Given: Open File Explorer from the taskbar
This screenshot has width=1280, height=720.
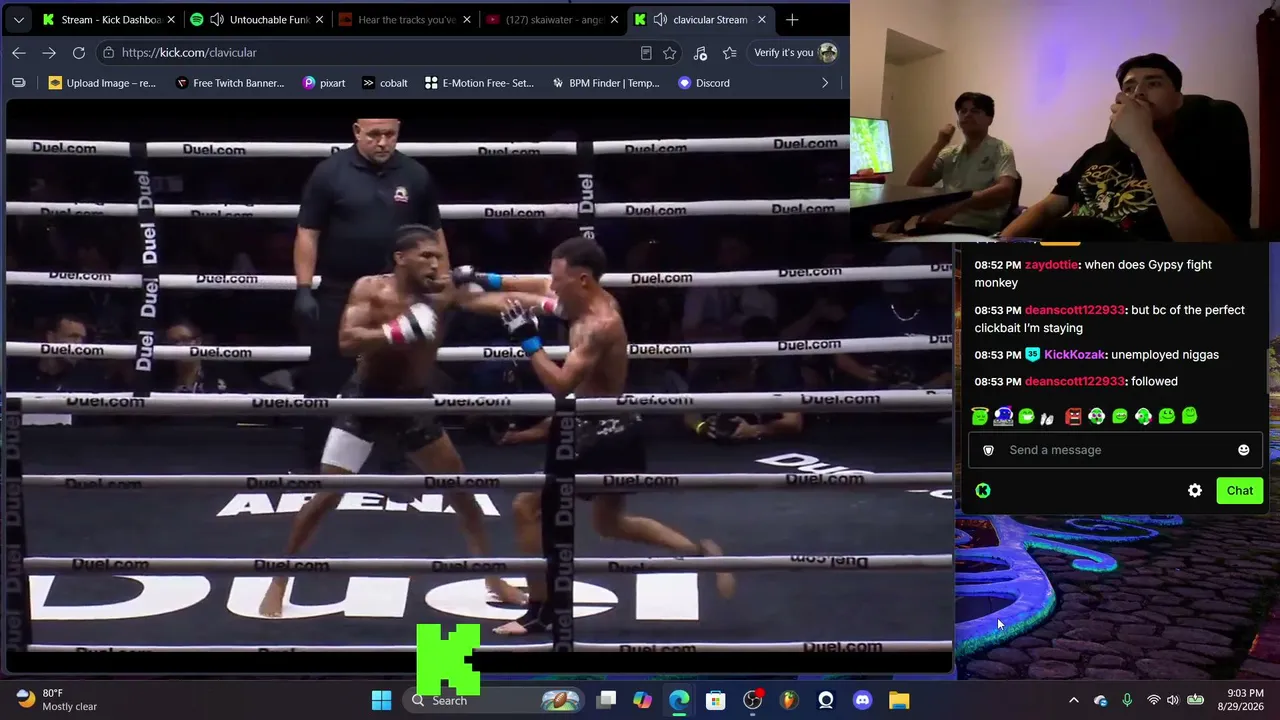Looking at the screenshot, I should pos(899,700).
